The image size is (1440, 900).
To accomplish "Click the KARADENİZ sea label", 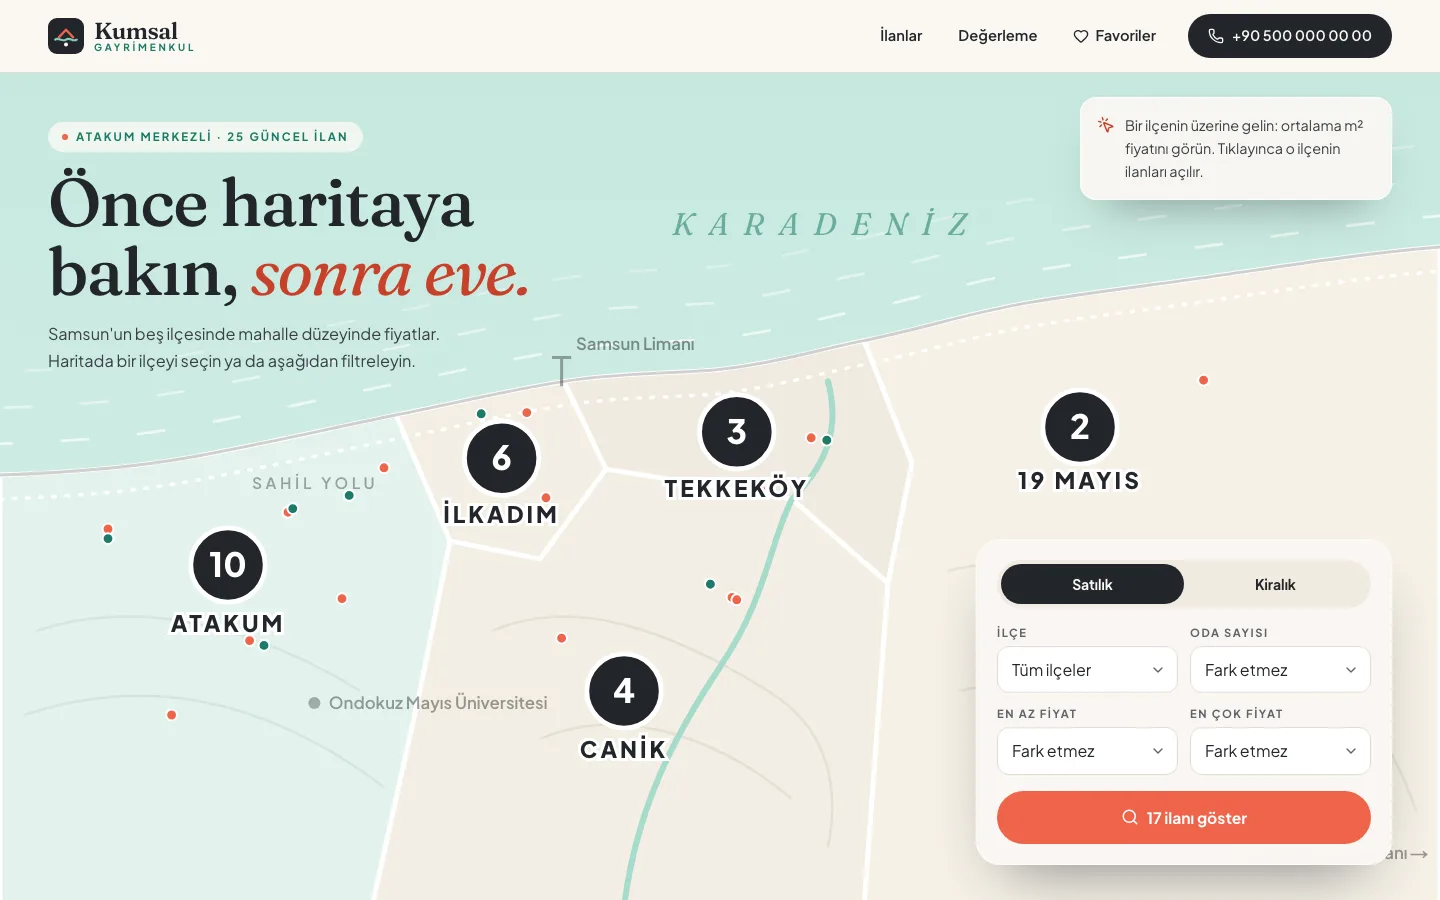I will (822, 224).
